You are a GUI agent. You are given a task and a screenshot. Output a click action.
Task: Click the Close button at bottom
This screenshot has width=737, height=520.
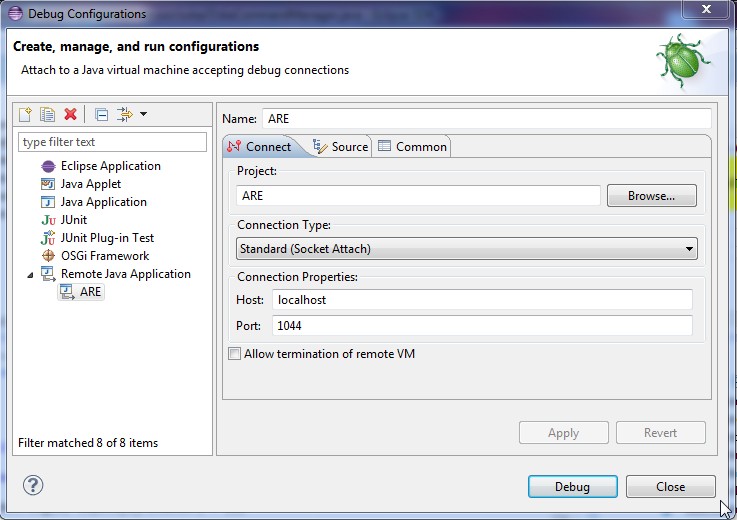(x=670, y=487)
